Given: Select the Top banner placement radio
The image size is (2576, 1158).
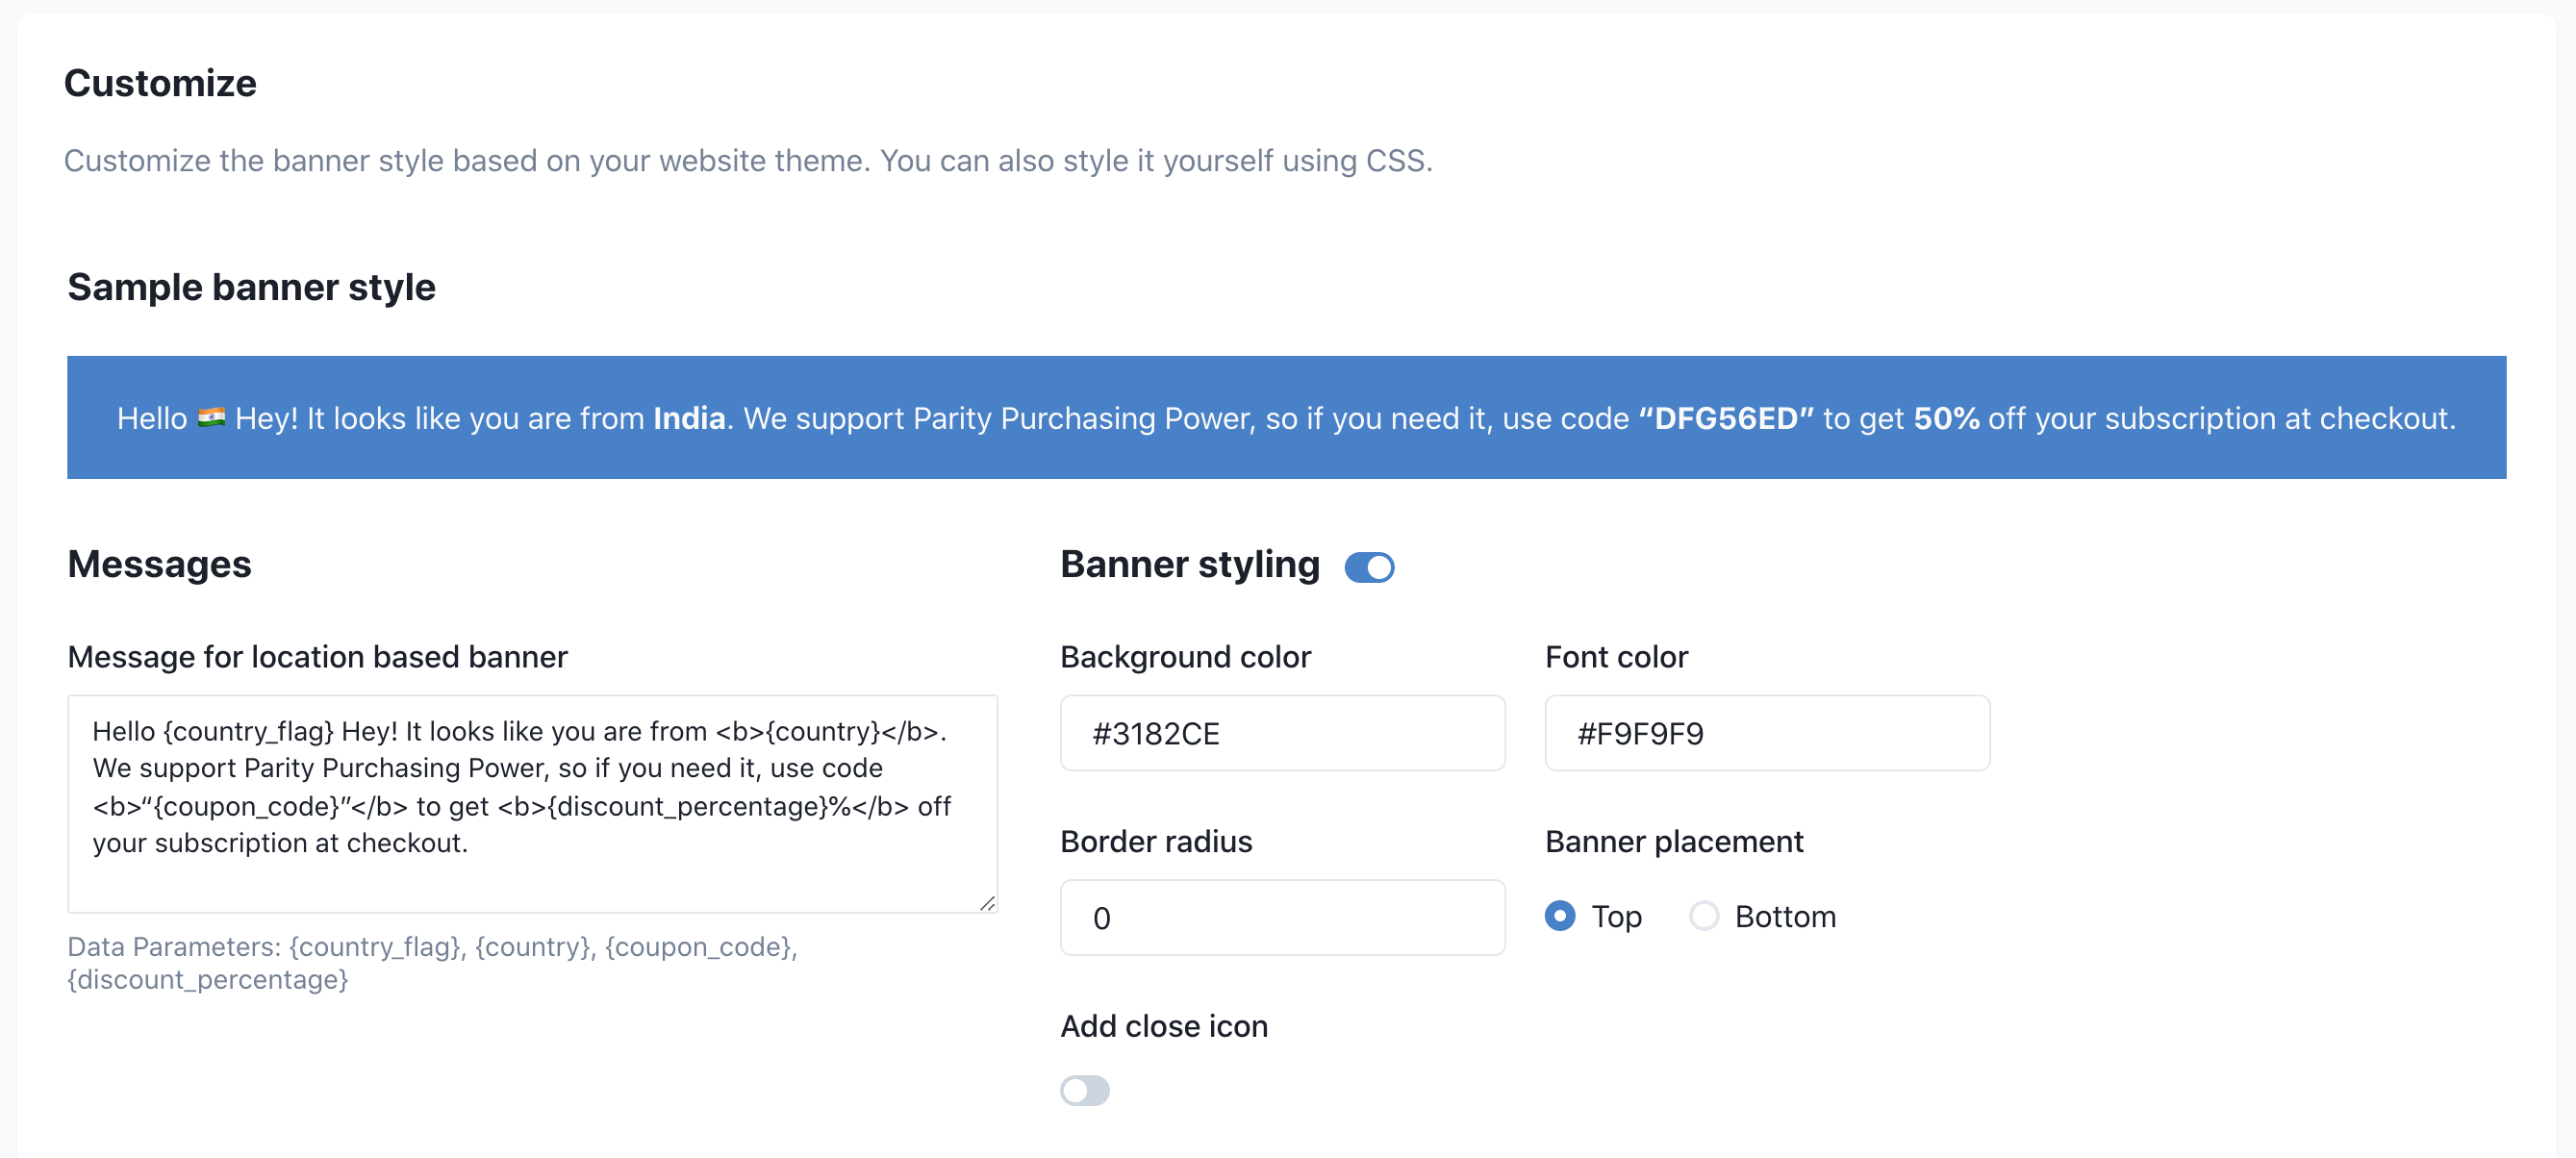Looking at the screenshot, I should [x=1559, y=916].
